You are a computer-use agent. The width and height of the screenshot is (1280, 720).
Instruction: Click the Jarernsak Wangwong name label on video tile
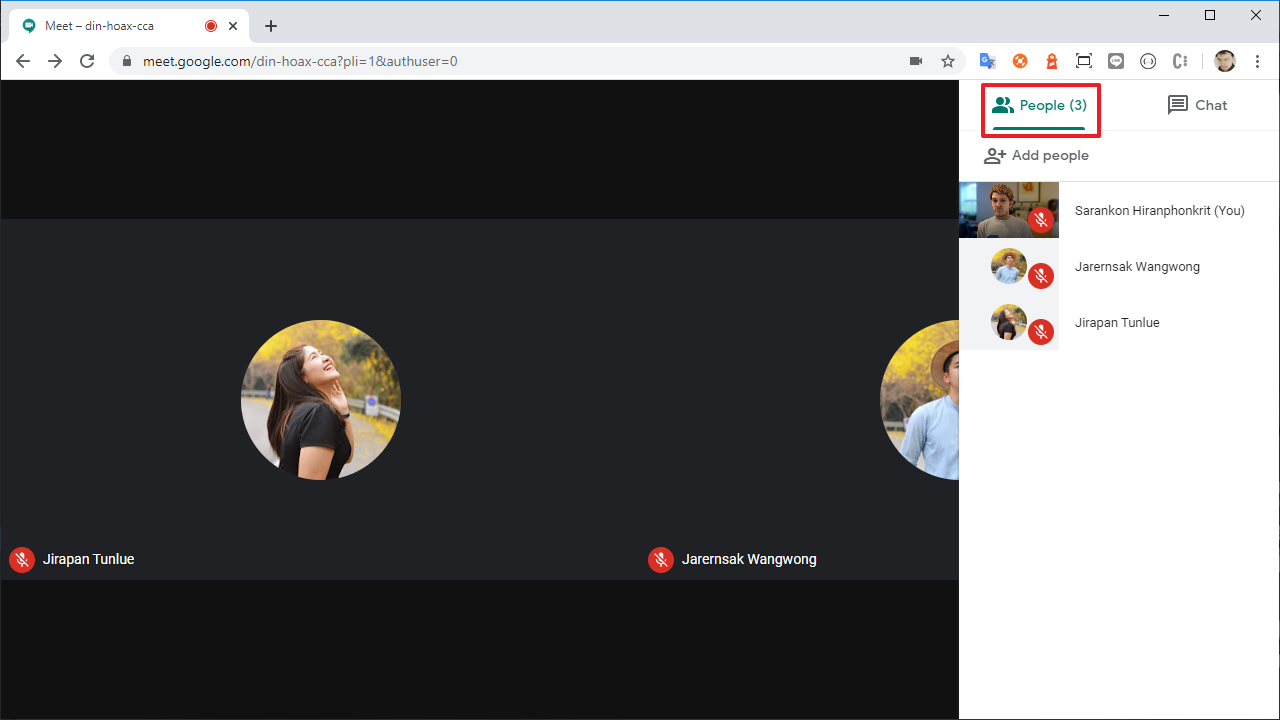[x=749, y=560]
